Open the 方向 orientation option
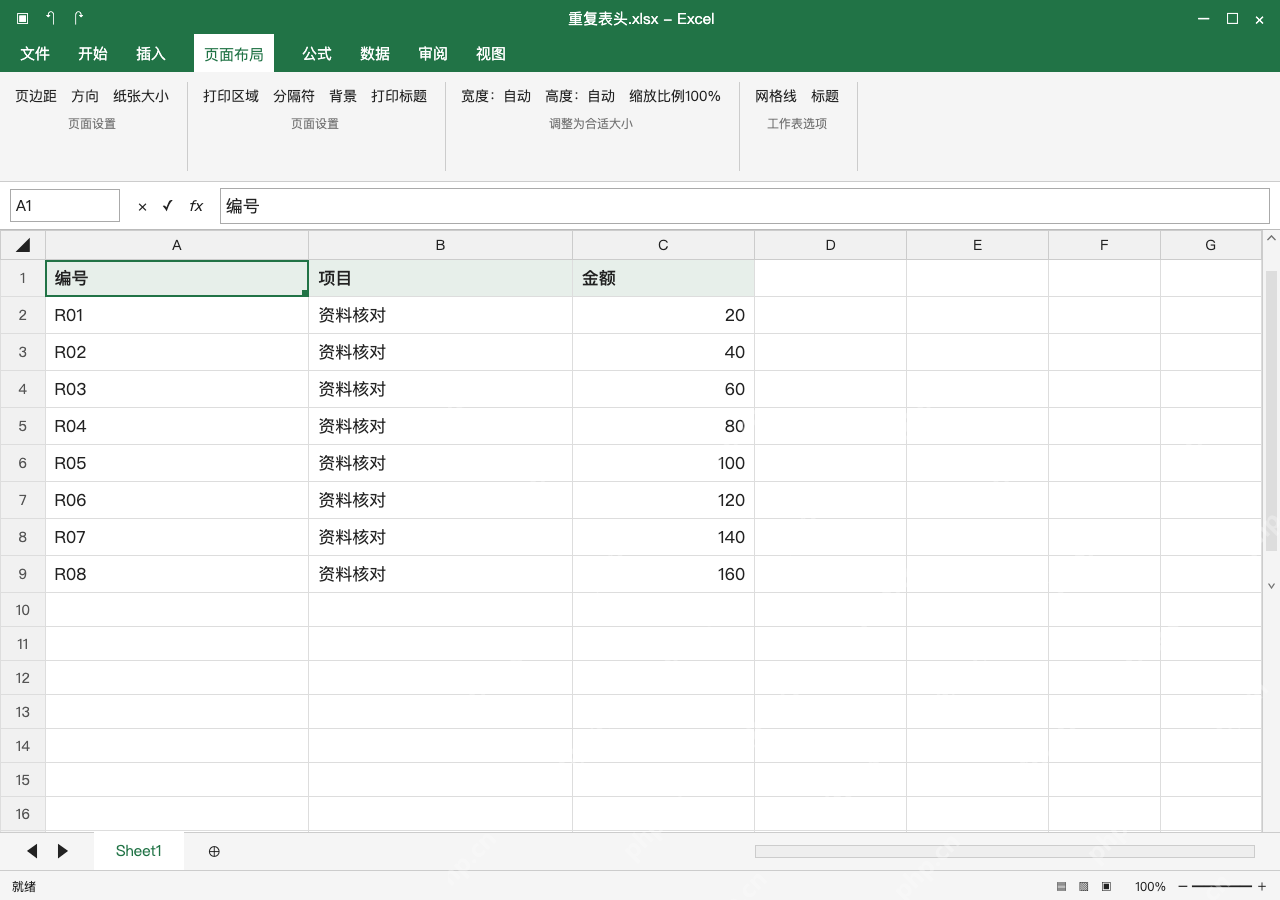 85,96
